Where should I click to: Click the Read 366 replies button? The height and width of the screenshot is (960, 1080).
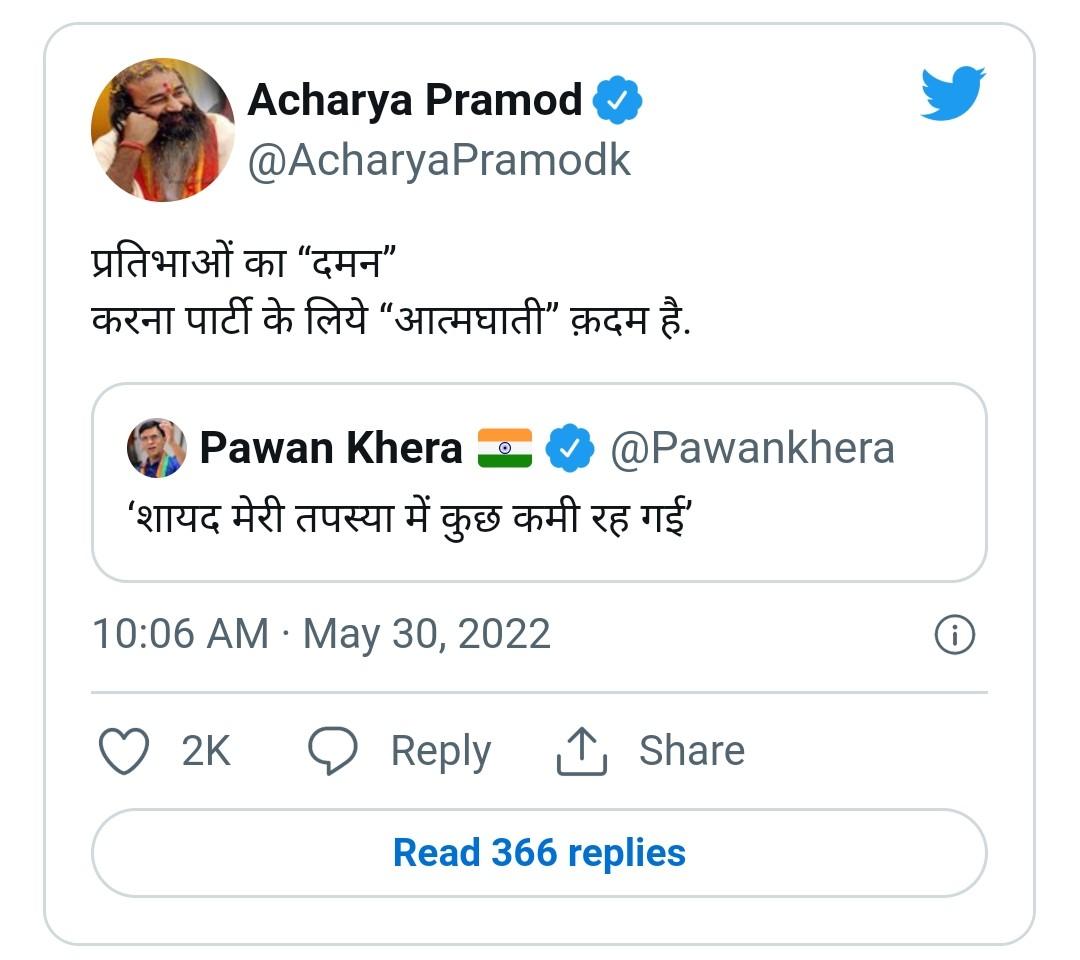pos(539,853)
